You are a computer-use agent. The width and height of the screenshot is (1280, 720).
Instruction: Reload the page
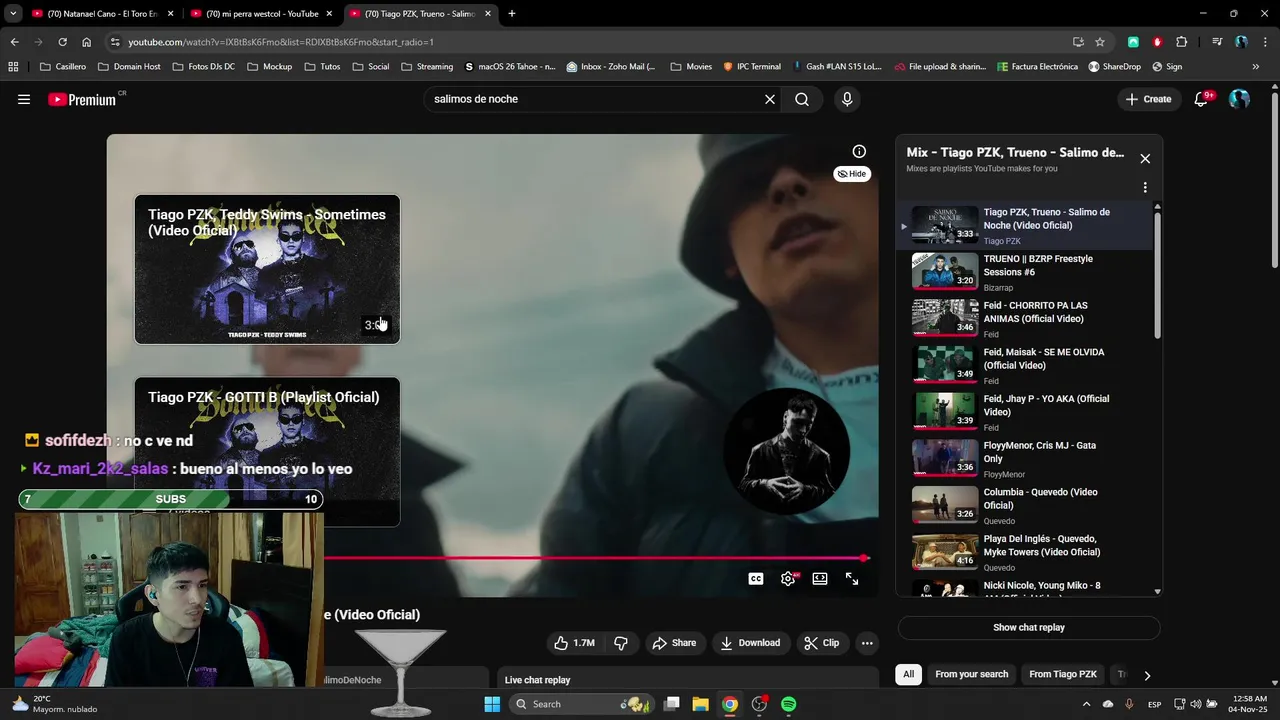62,42
